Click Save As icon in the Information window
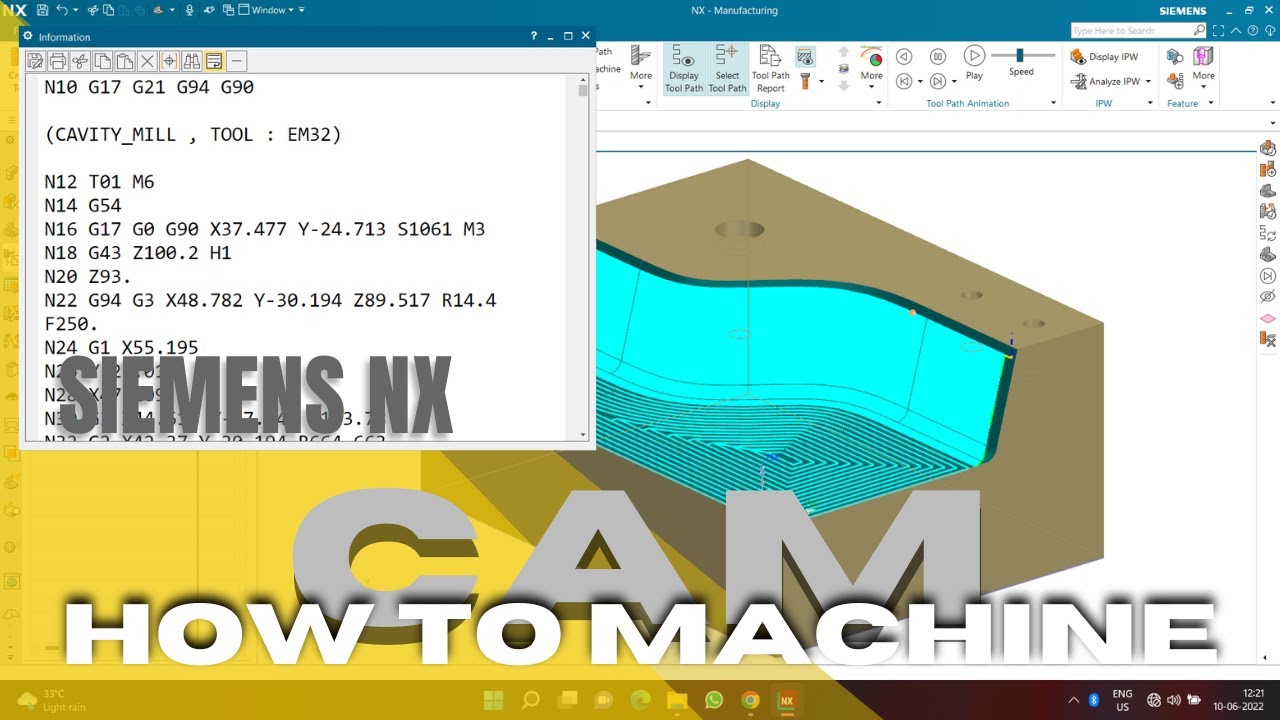 (x=35, y=61)
